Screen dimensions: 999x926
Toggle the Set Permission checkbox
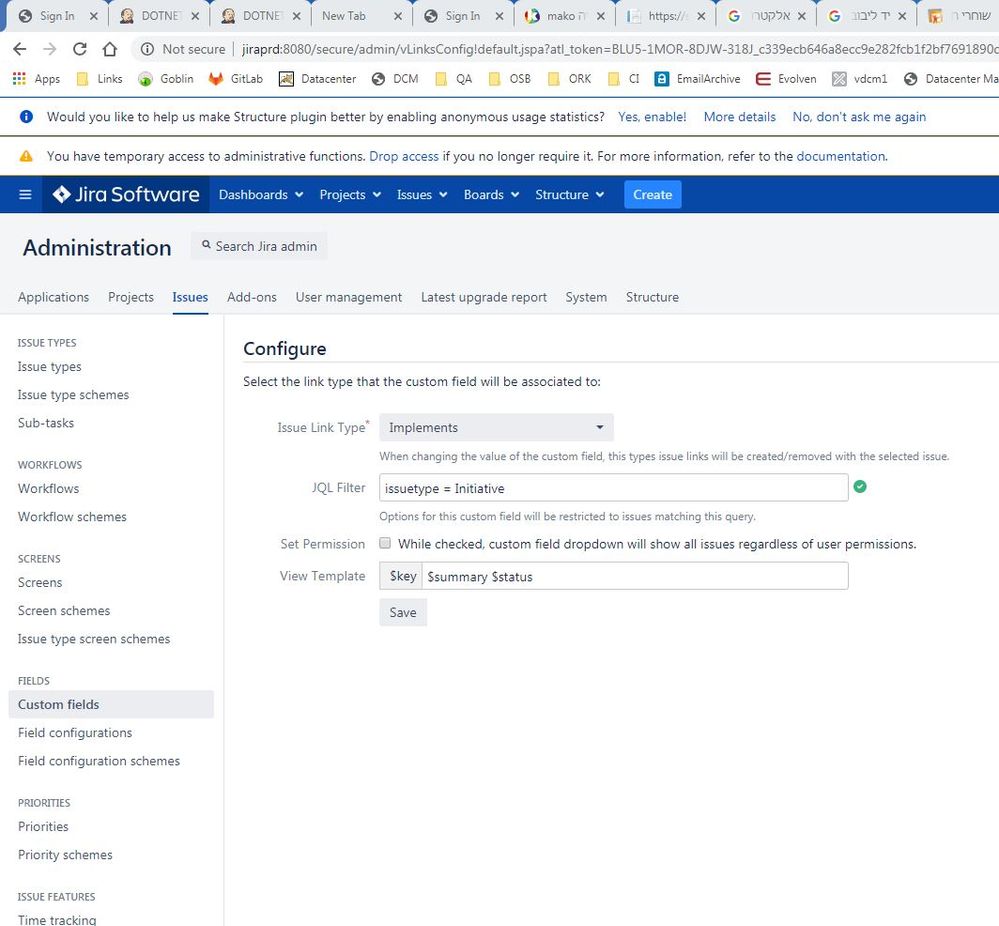385,543
